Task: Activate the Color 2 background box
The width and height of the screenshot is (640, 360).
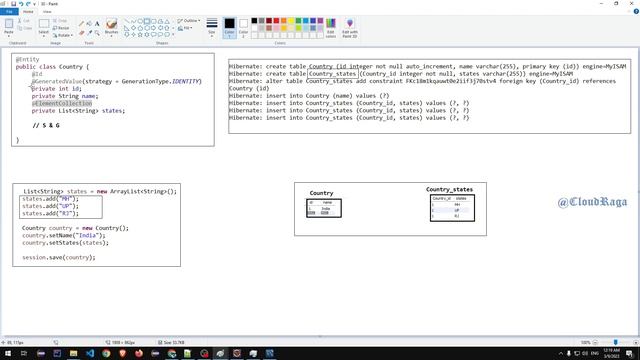Action: (x=243, y=28)
